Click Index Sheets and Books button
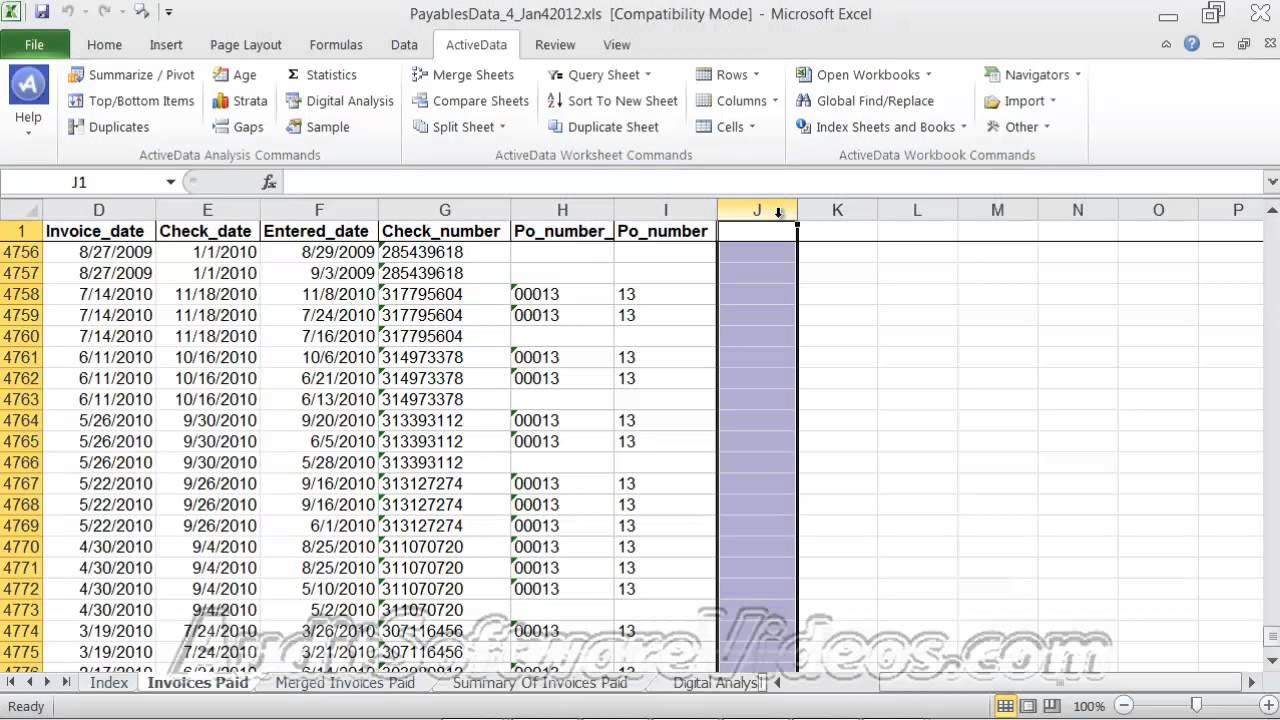The height and width of the screenshot is (720, 1280). [881, 127]
